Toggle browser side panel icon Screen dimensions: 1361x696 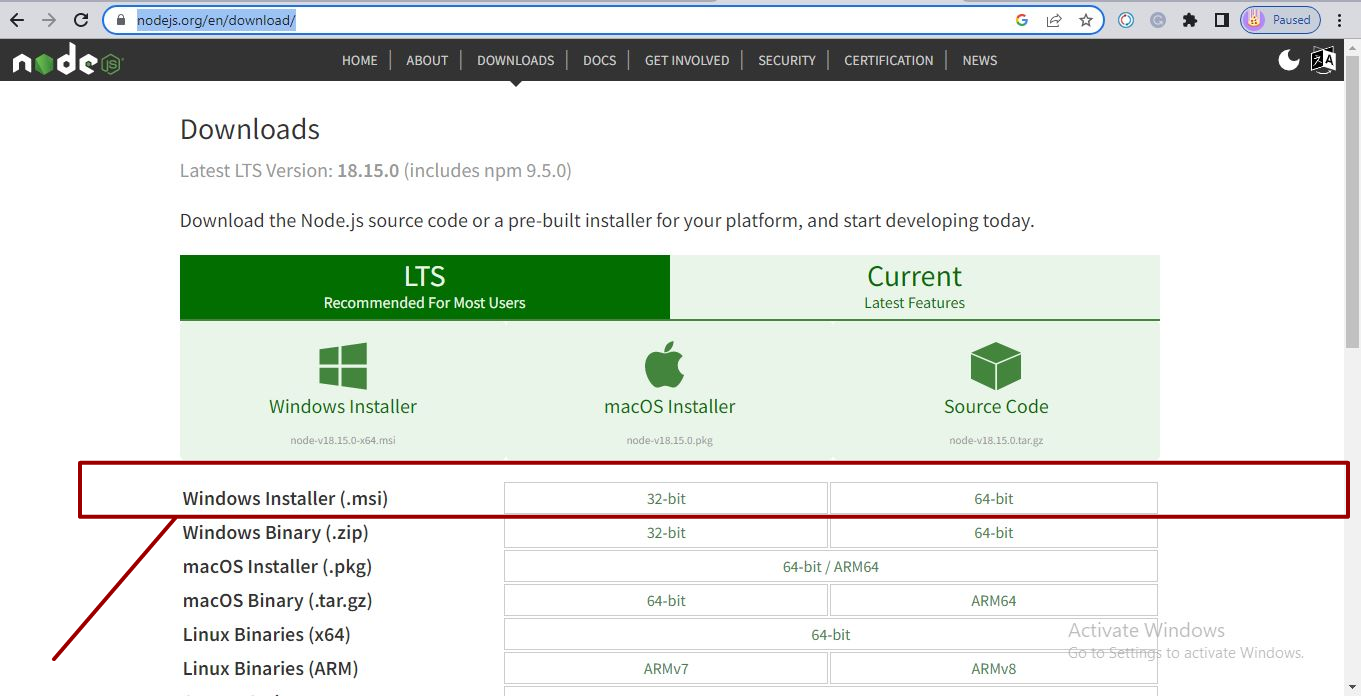coord(1222,20)
